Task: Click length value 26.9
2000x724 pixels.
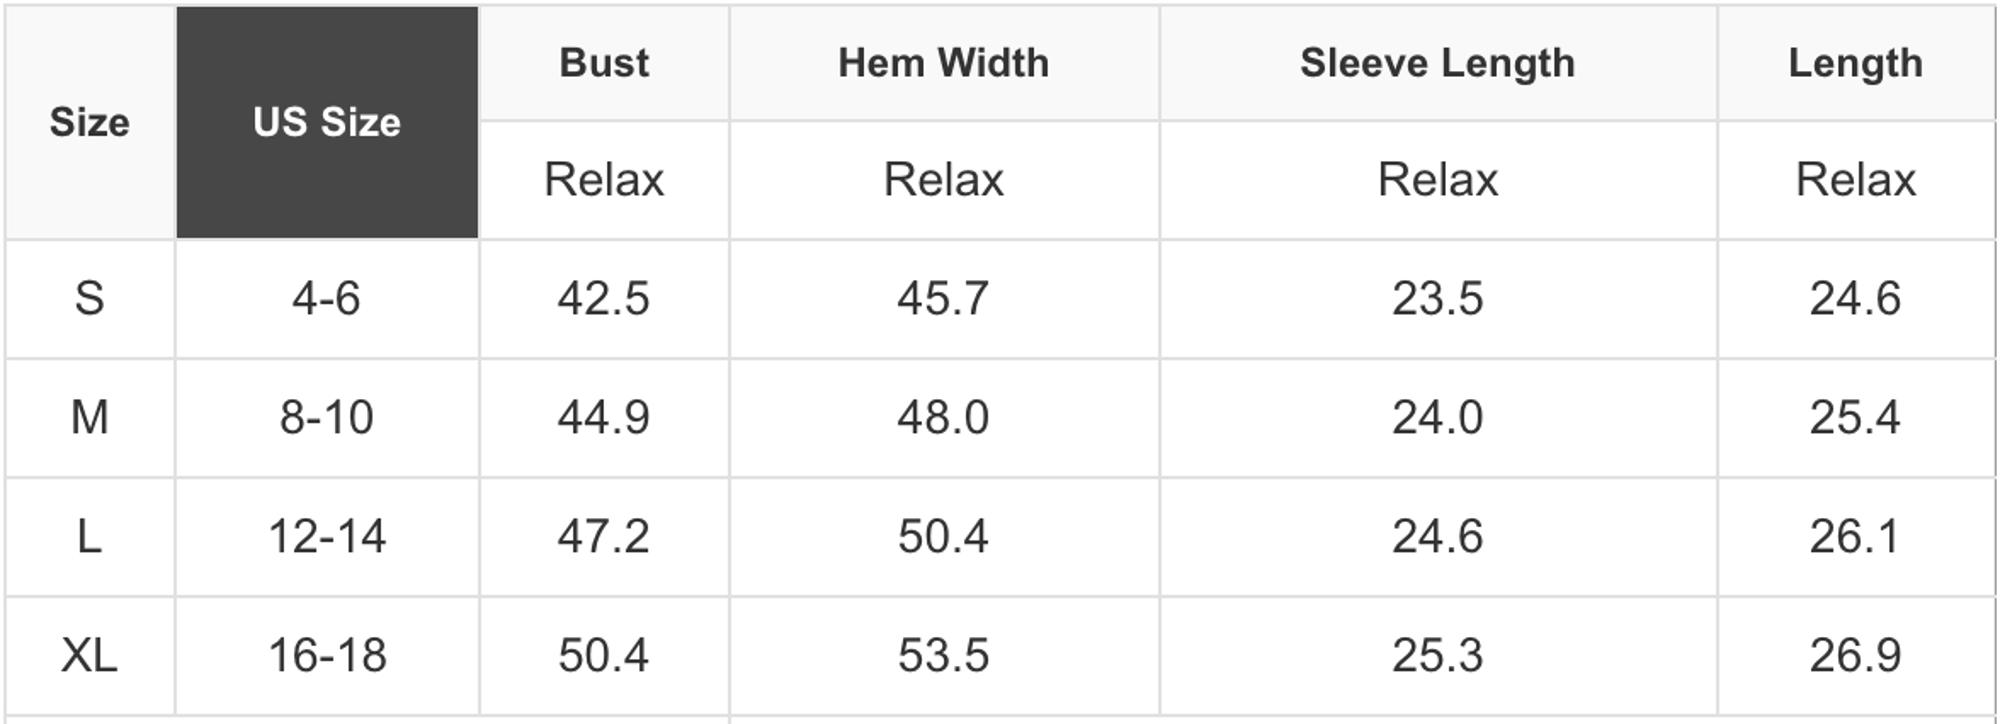Action: pos(1855,655)
